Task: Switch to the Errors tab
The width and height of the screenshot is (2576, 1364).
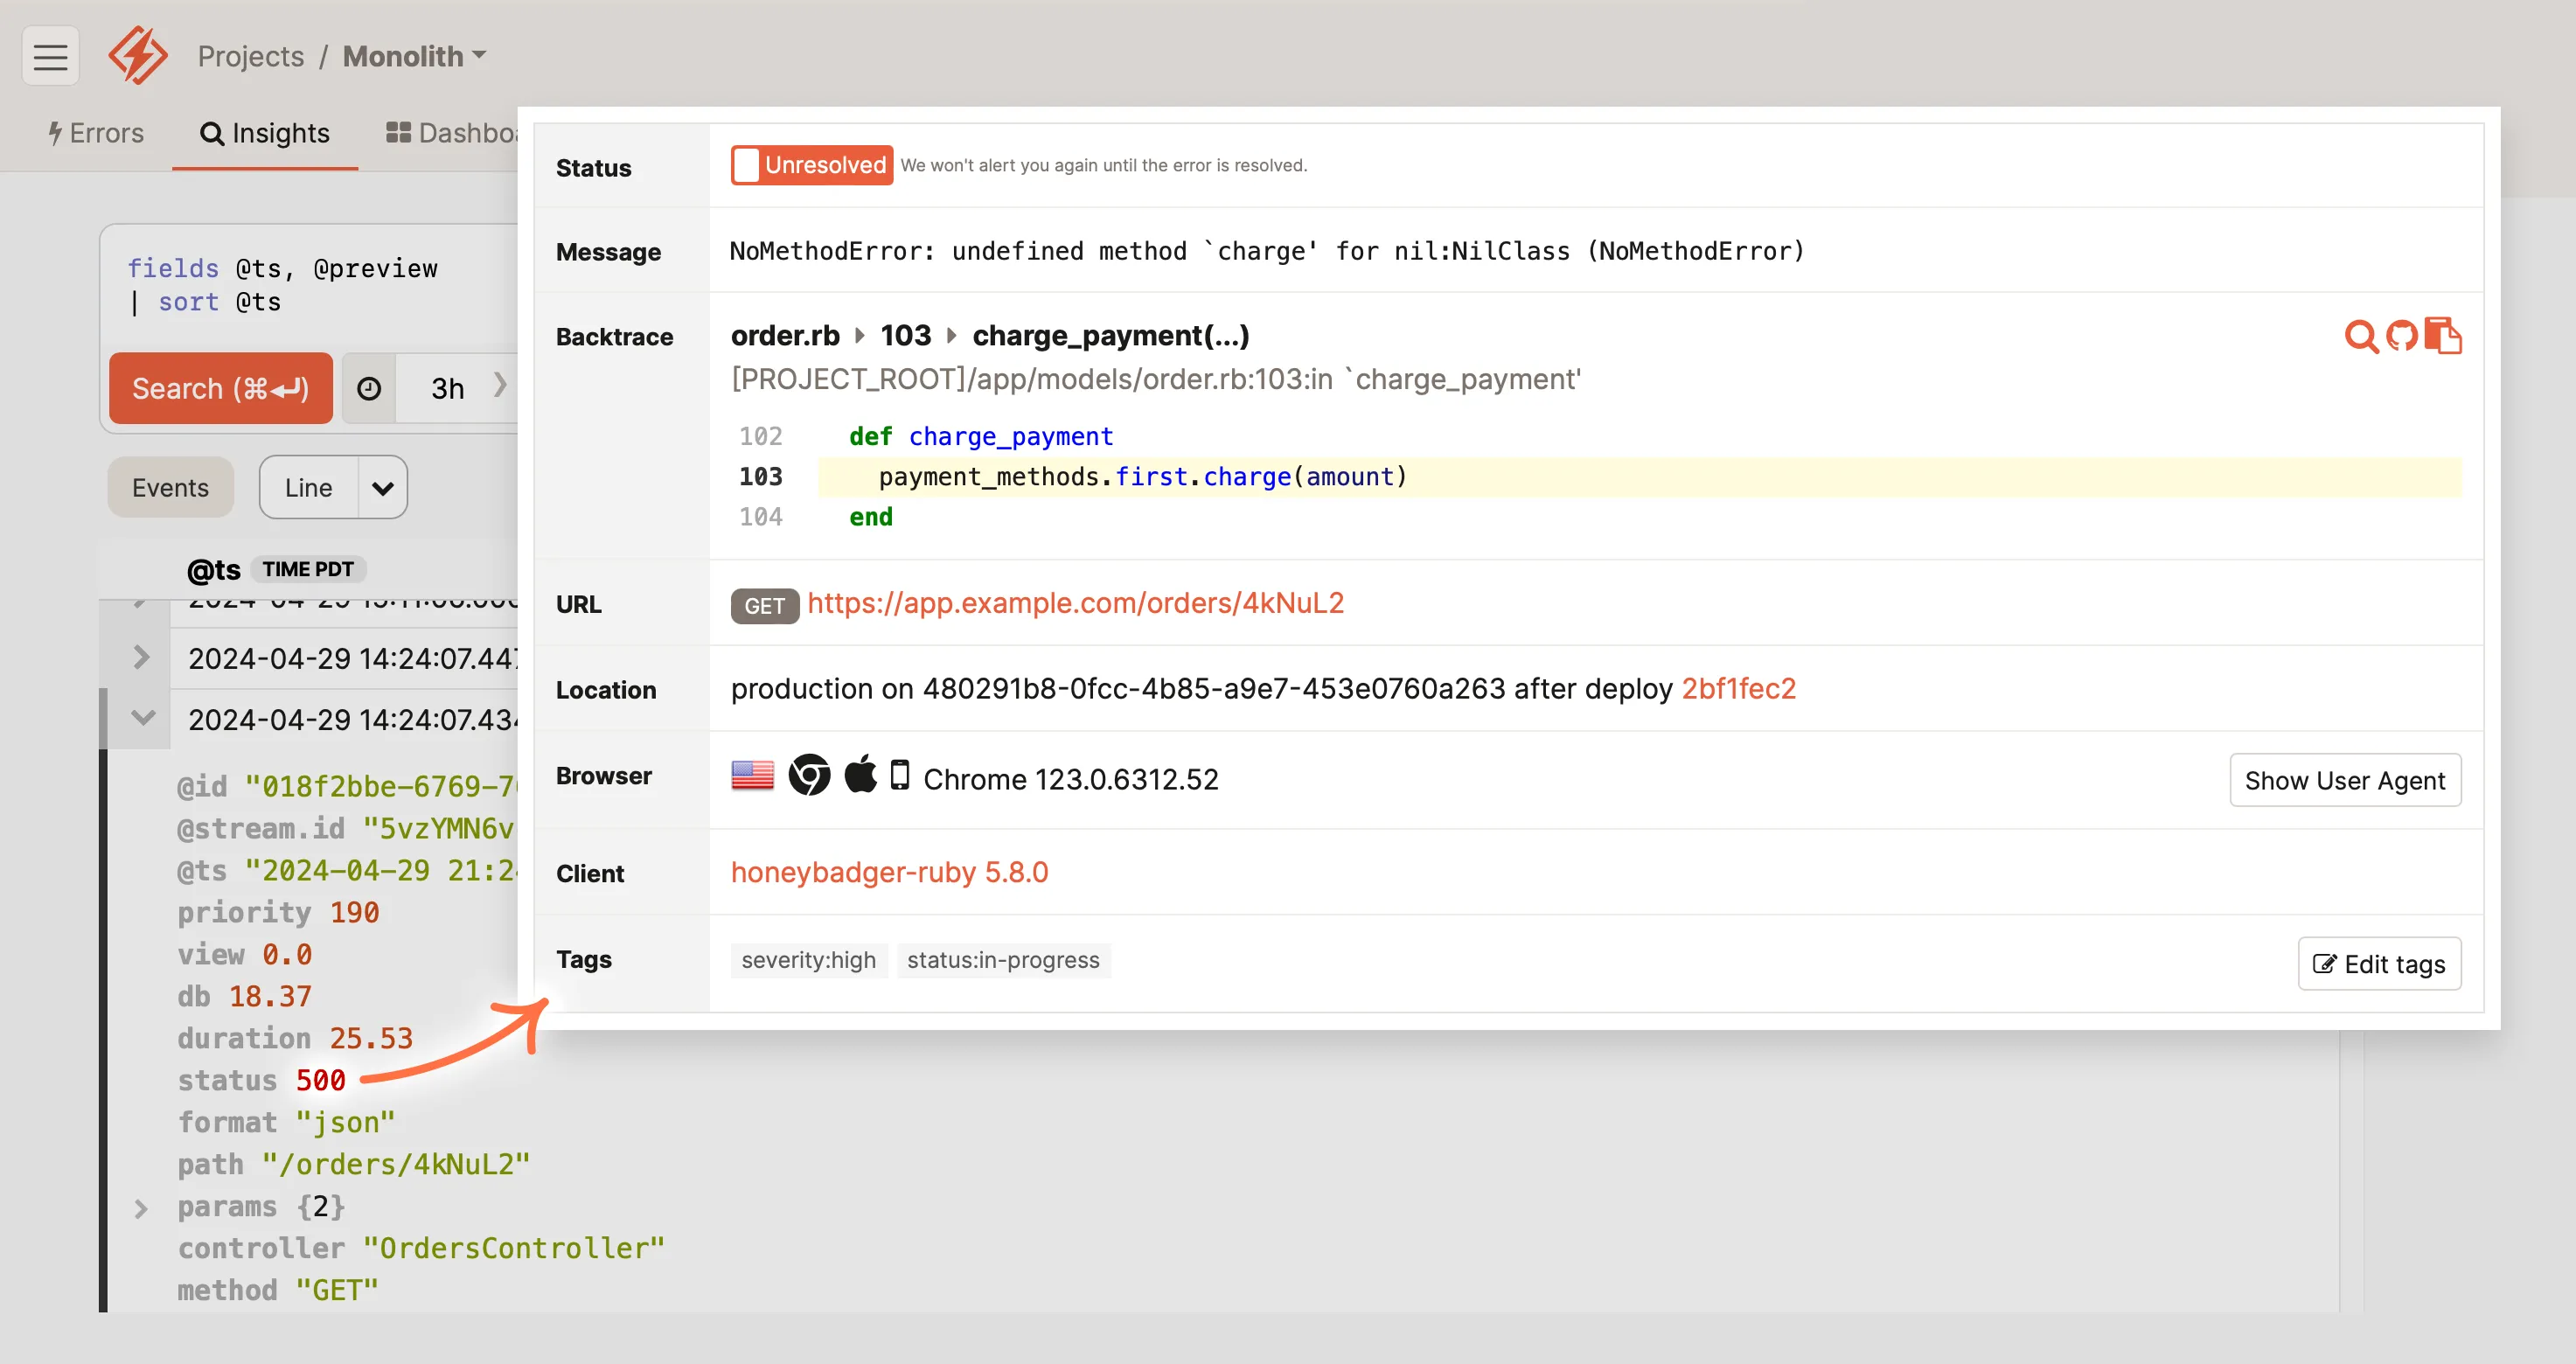Action: coord(95,133)
